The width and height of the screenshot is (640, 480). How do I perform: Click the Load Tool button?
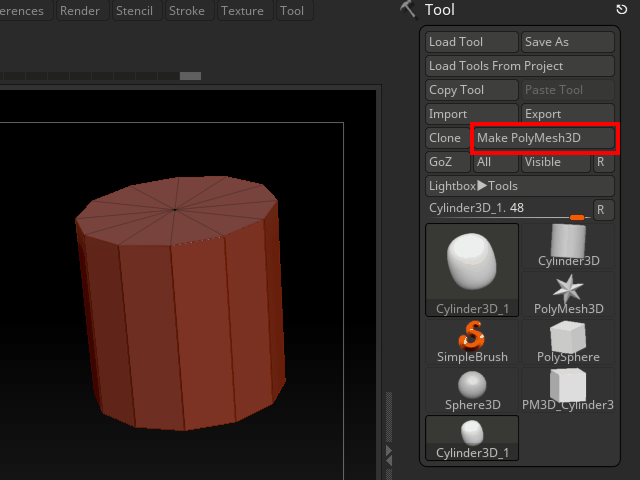471,42
